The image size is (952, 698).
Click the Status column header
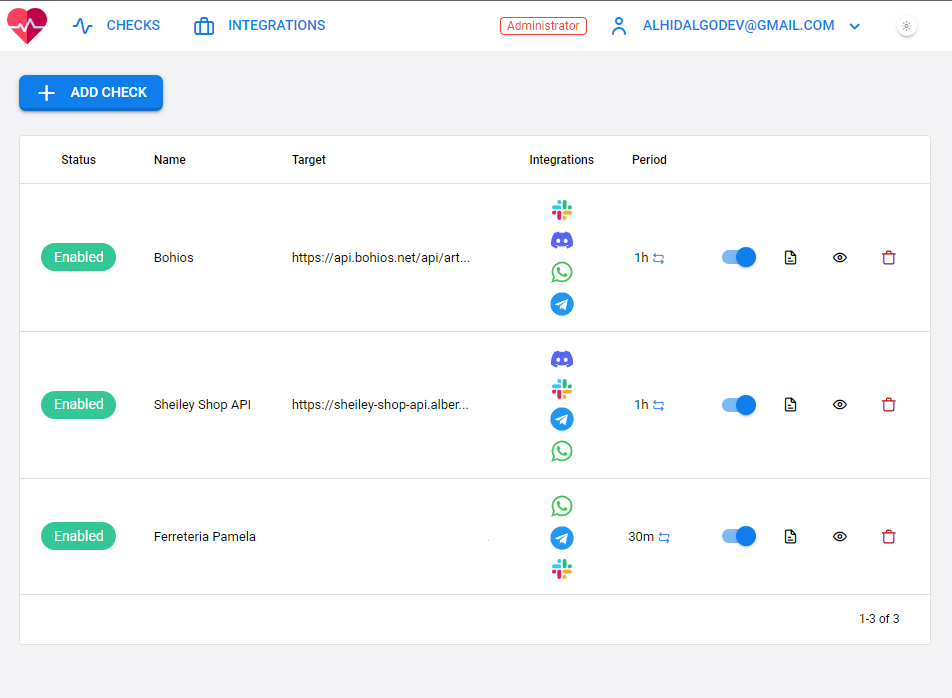(x=78, y=160)
